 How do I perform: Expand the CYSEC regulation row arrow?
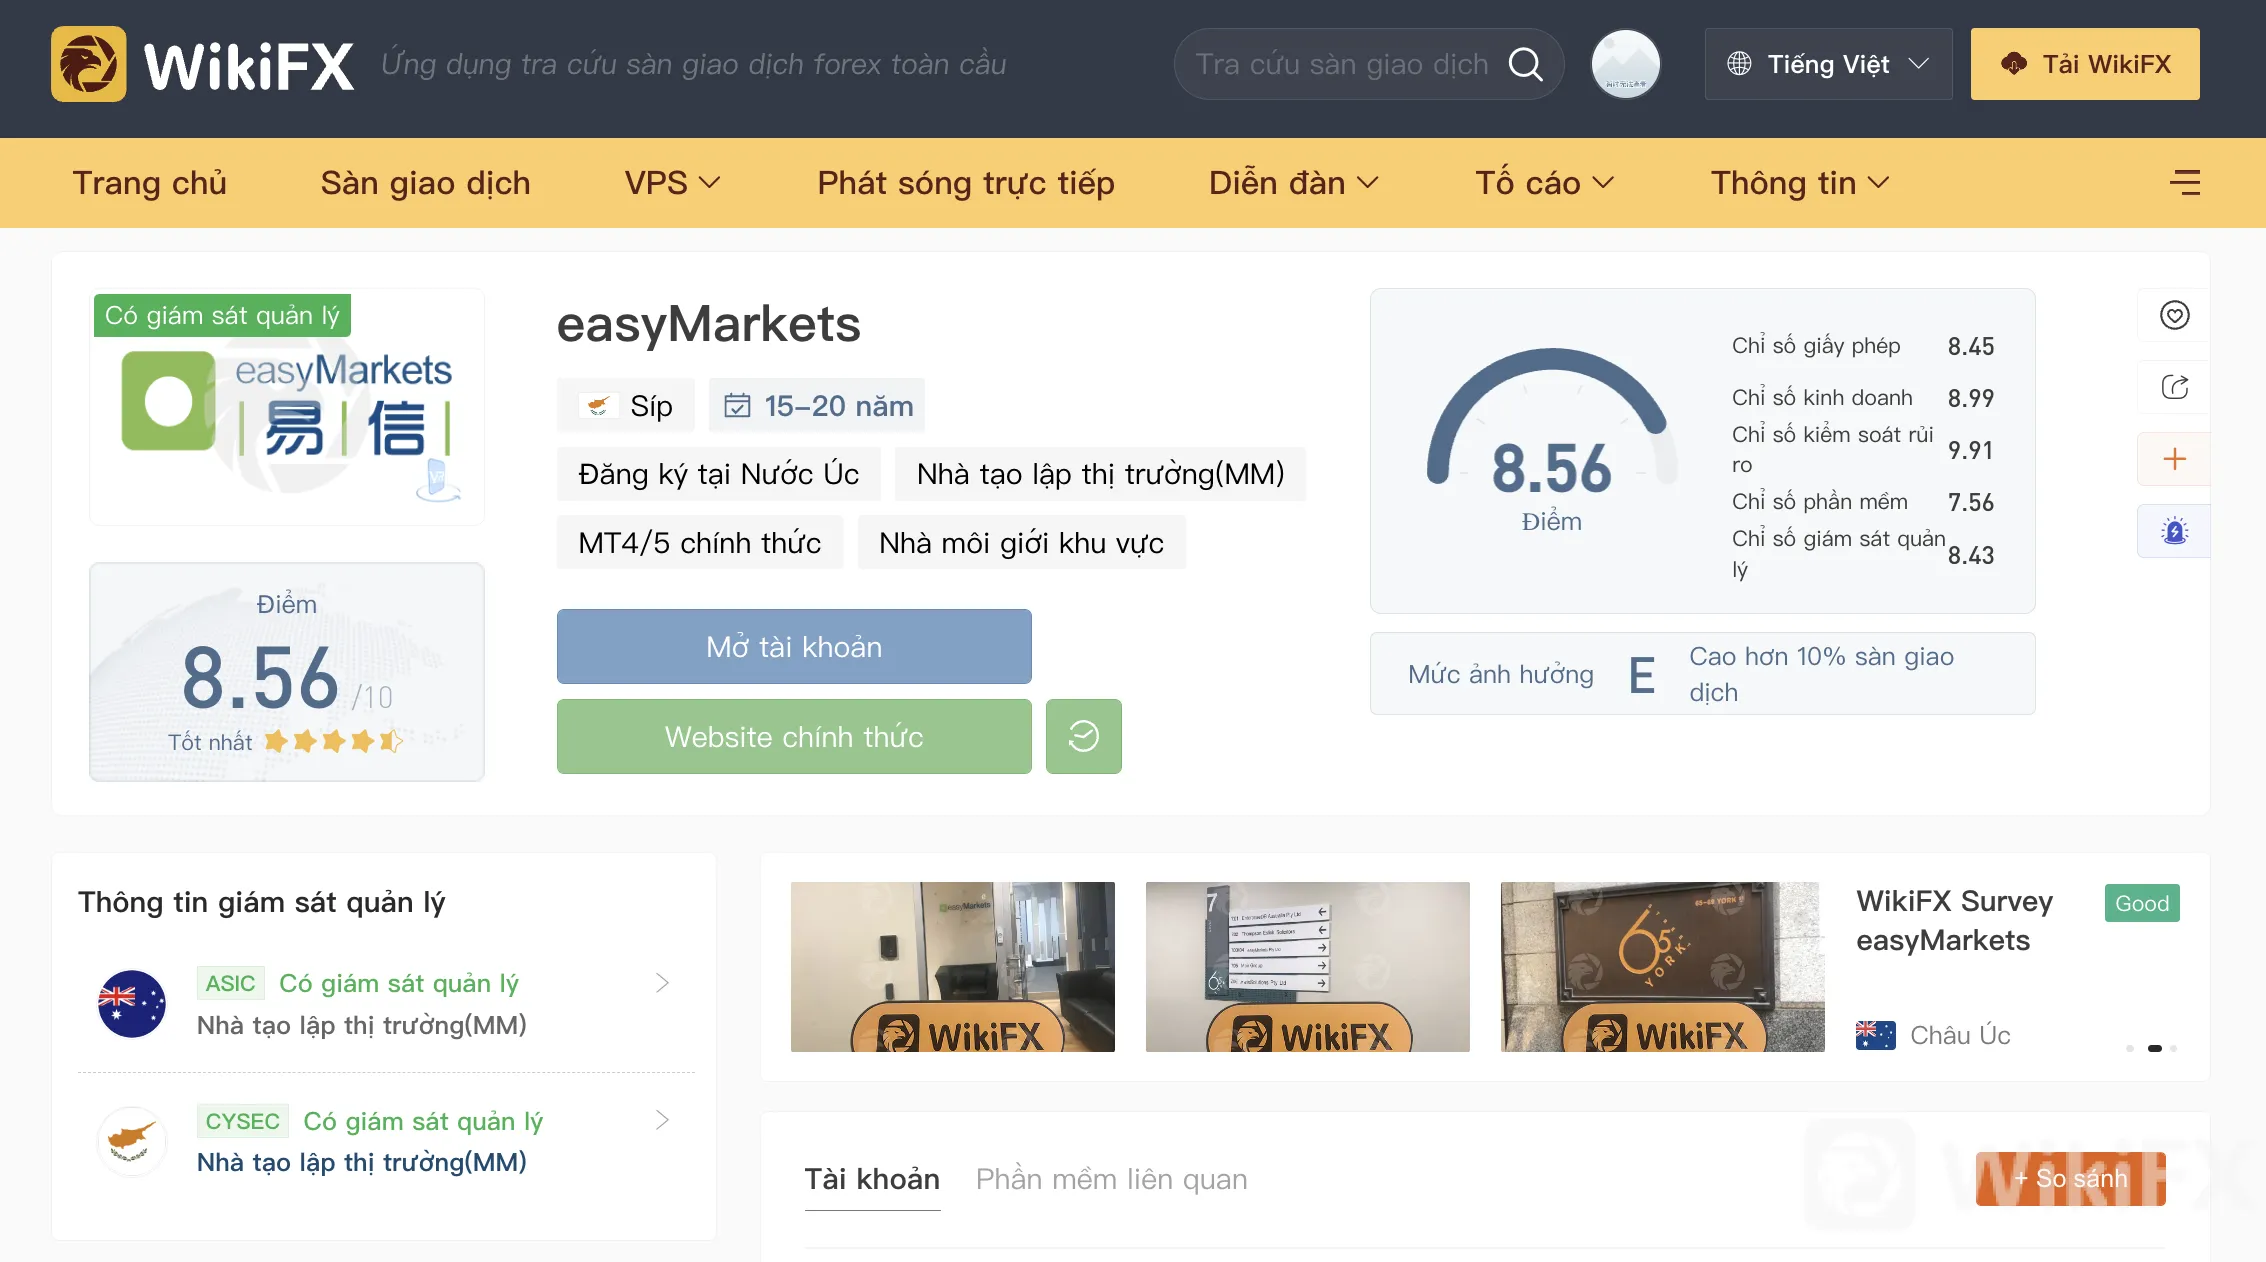pyautogui.click(x=662, y=1120)
